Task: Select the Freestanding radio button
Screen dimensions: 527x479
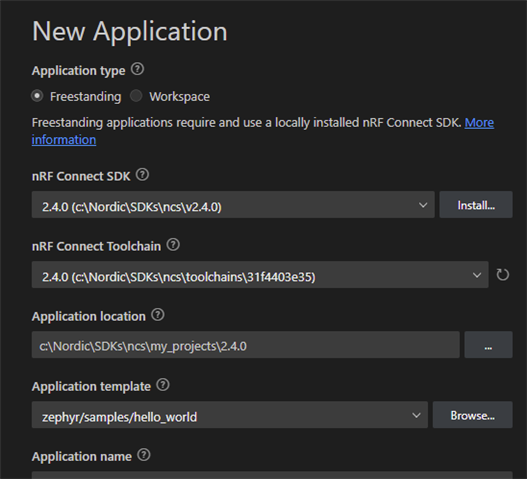Action: [37, 96]
